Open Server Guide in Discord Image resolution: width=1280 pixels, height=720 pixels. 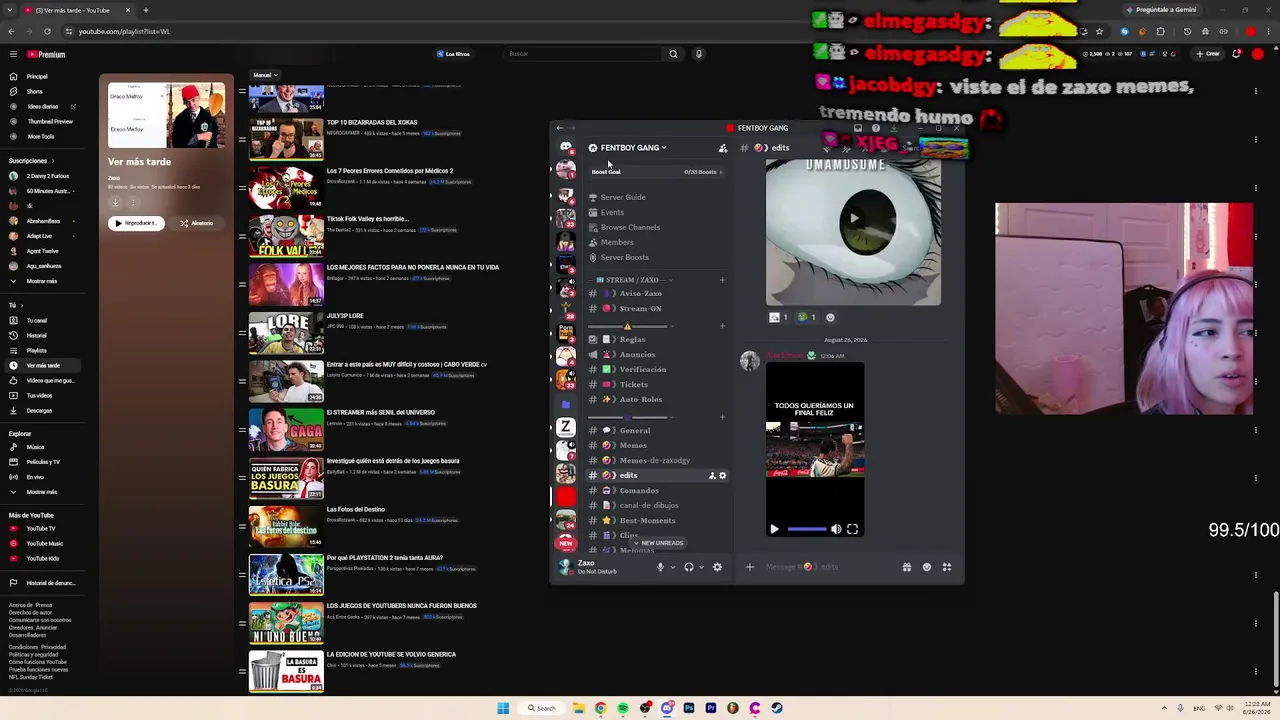623,197
